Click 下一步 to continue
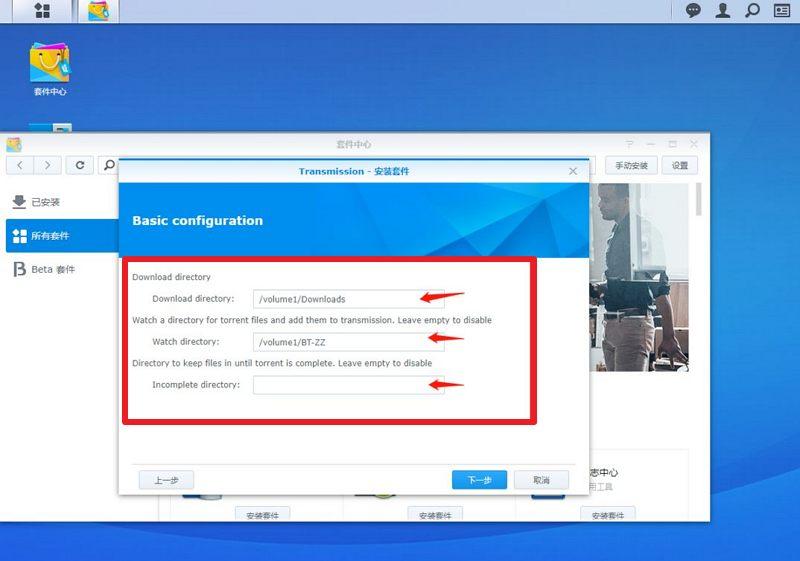The height and width of the screenshot is (561, 800). pyautogui.click(x=480, y=480)
